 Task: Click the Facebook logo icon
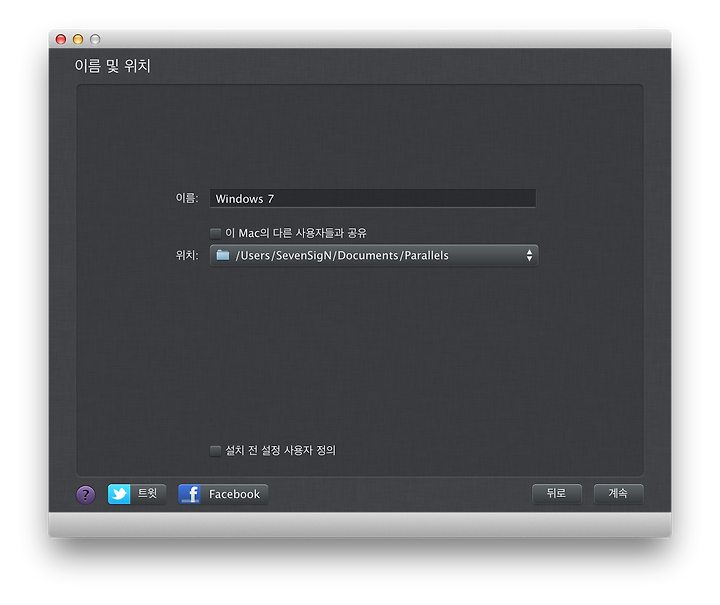pos(189,494)
